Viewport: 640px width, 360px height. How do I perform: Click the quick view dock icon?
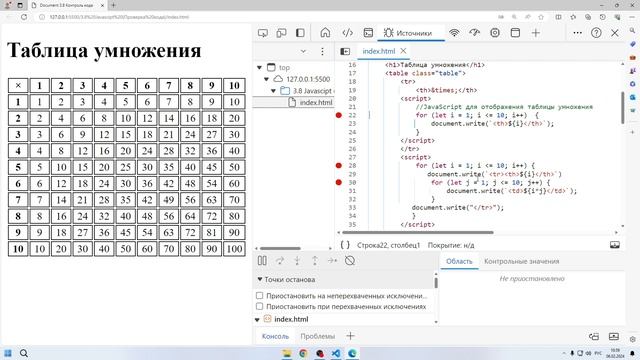(x=594, y=336)
